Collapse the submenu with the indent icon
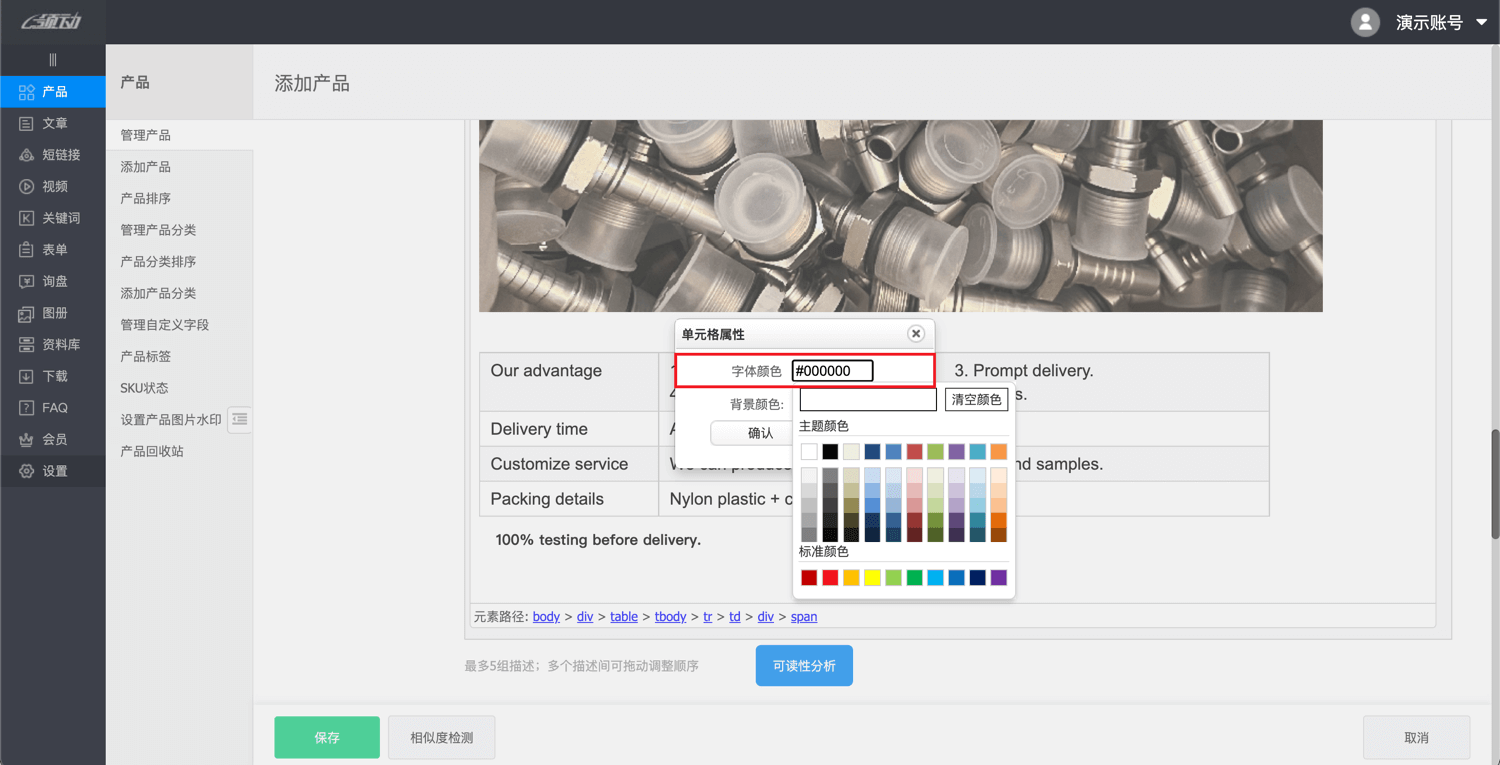Viewport: 1500px width, 765px height. 239,420
